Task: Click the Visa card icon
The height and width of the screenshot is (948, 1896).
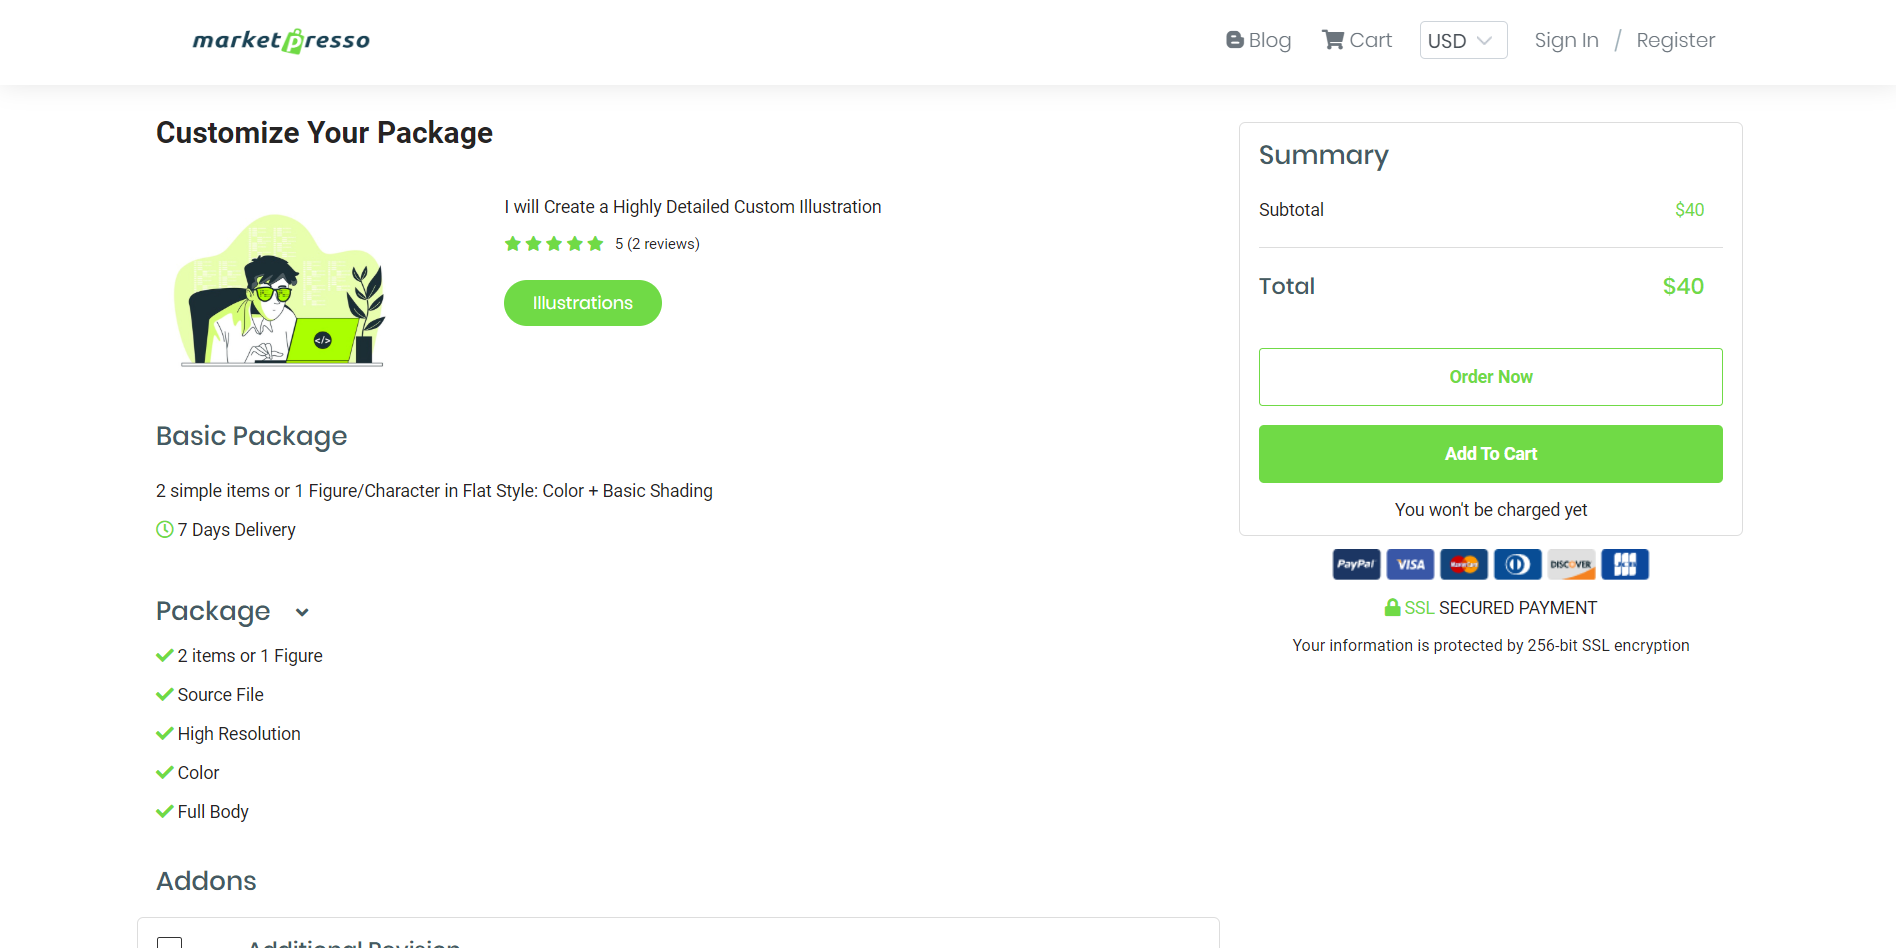Action: pos(1410,564)
